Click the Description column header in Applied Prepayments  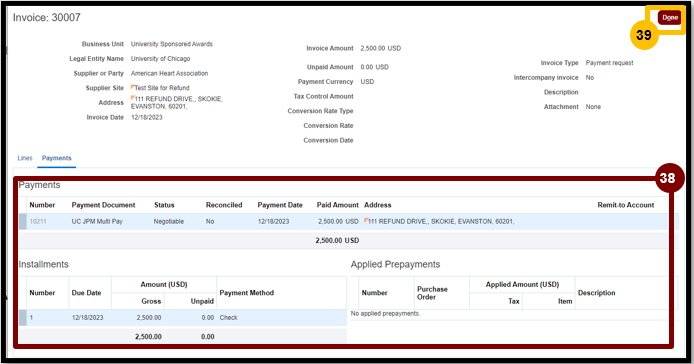pos(596,293)
